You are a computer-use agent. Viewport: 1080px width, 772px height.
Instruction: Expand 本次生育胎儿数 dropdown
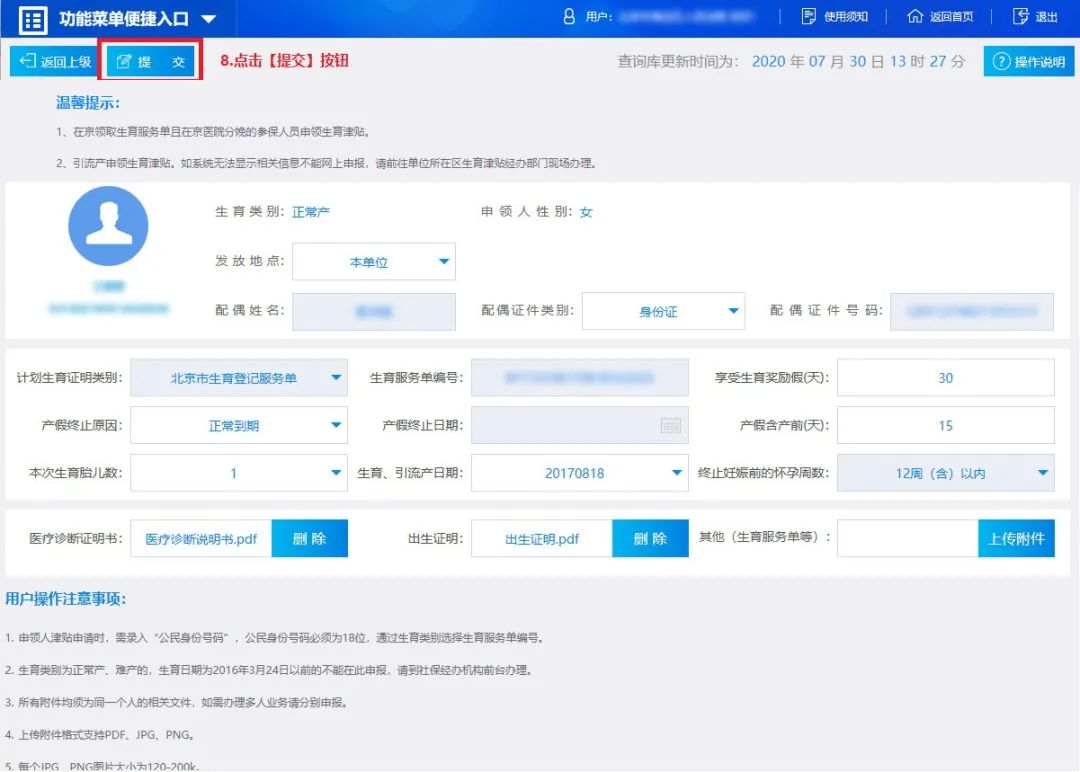pyautogui.click(x=239, y=473)
